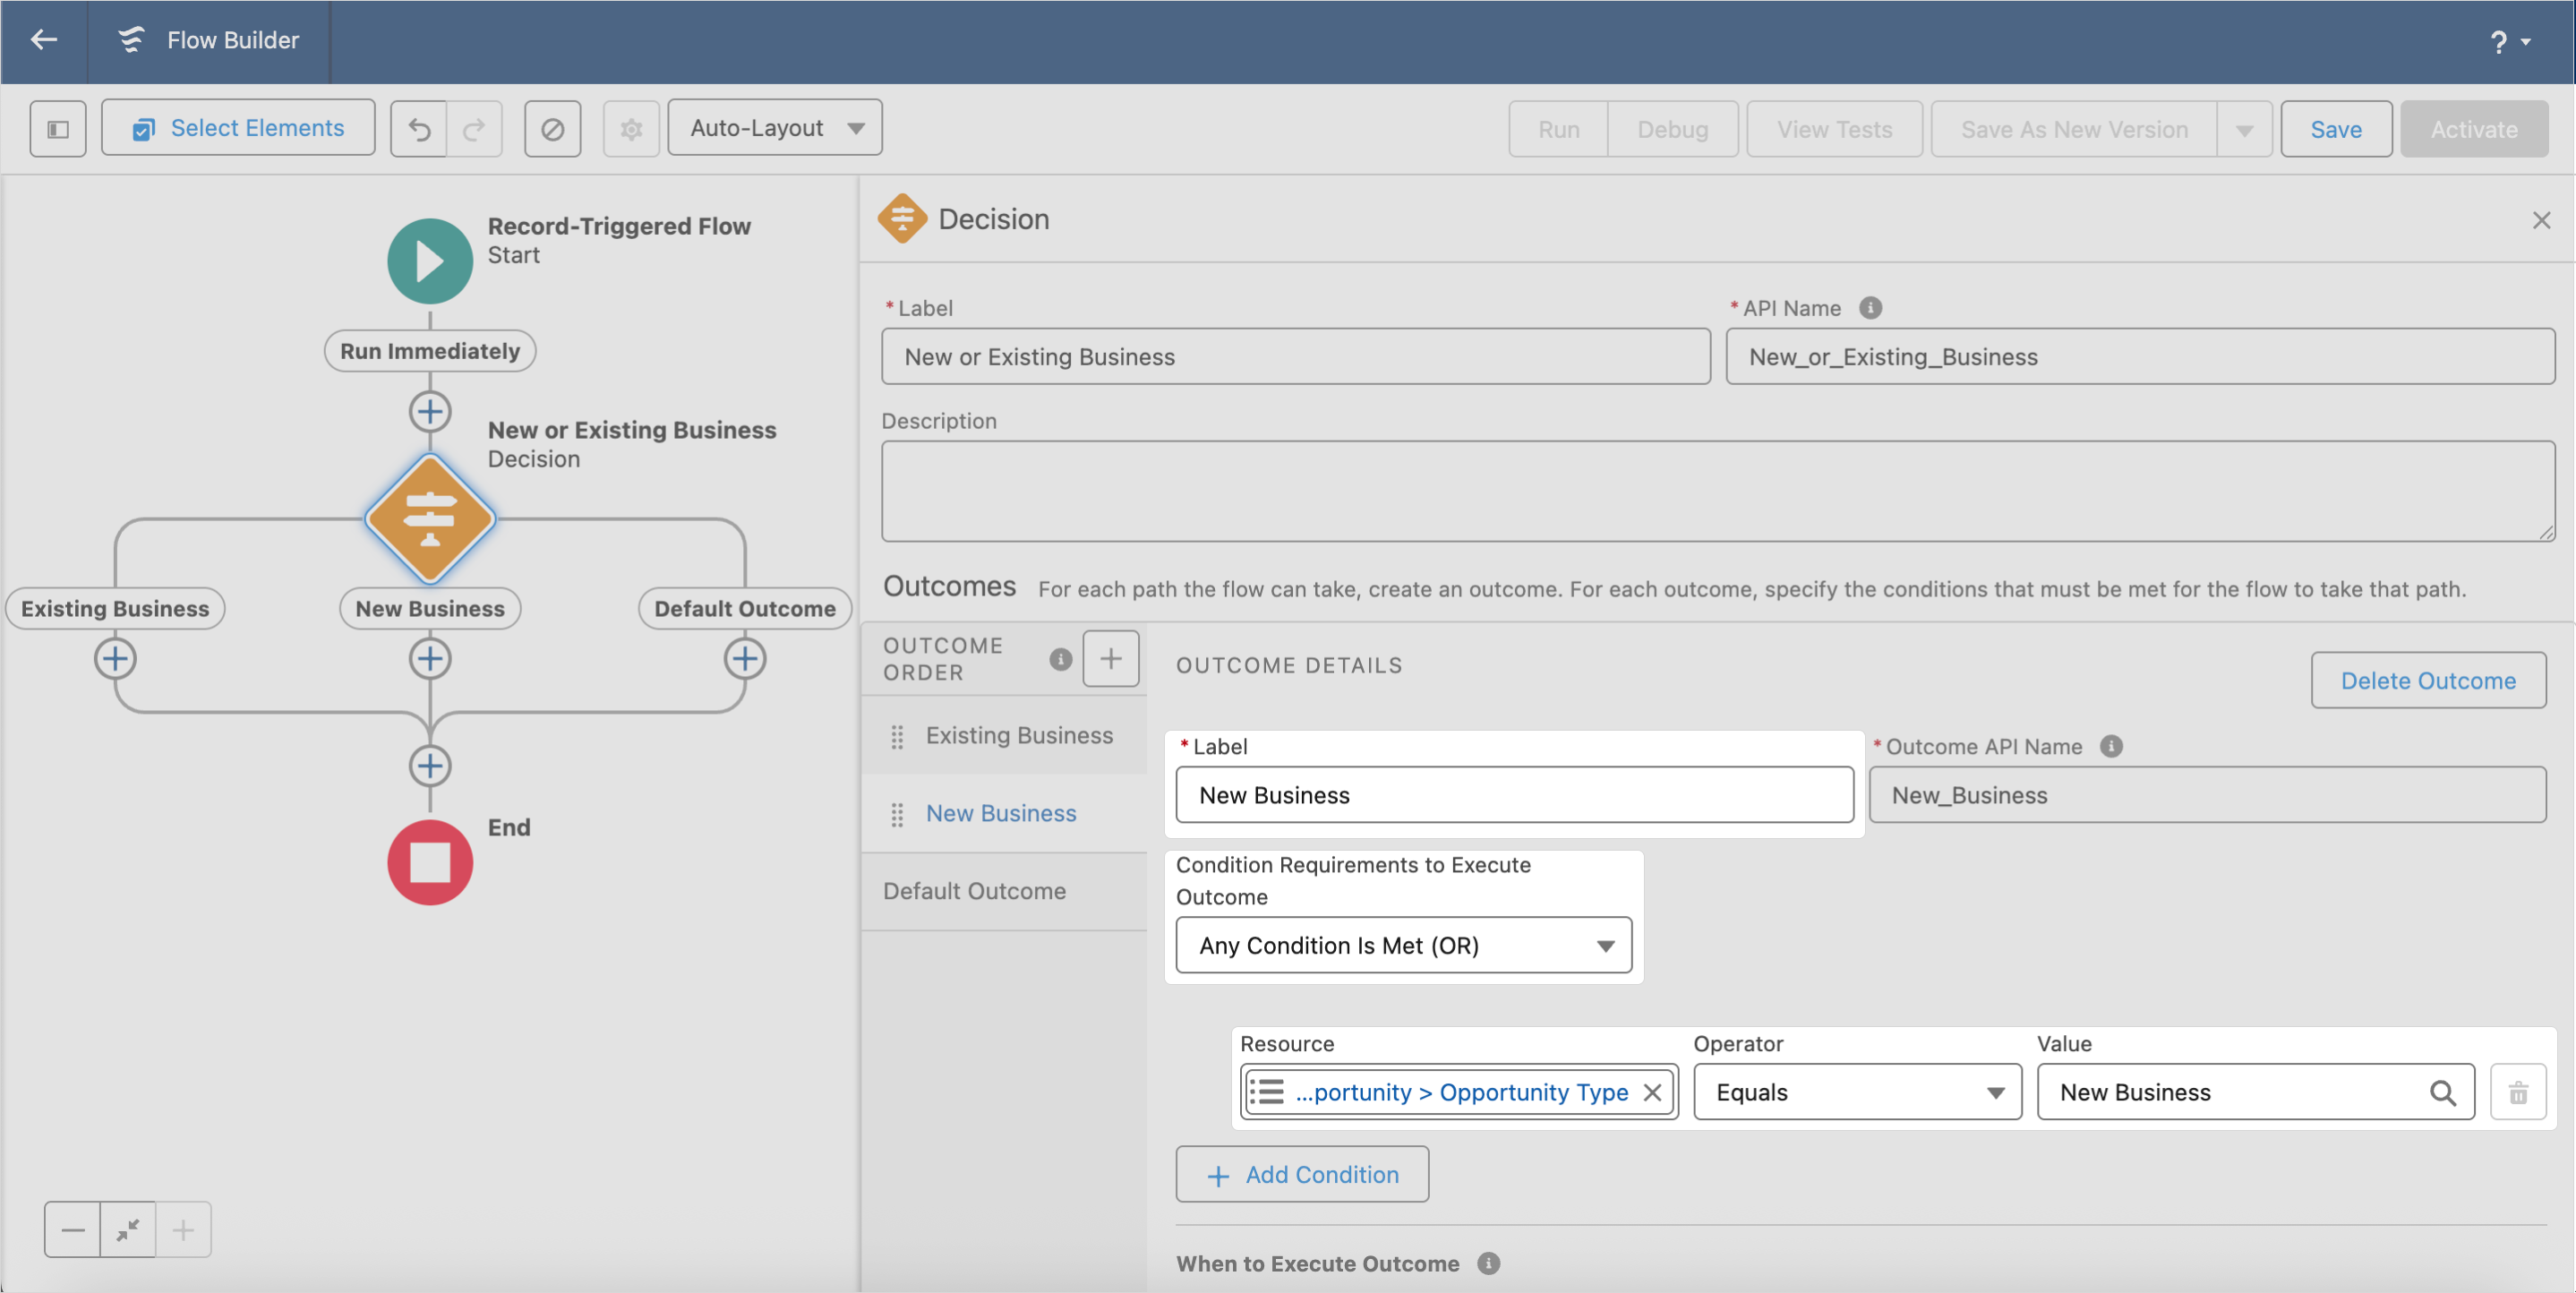2576x1293 pixels.
Task: Delete condition row with trash icon
Action: [2517, 1093]
